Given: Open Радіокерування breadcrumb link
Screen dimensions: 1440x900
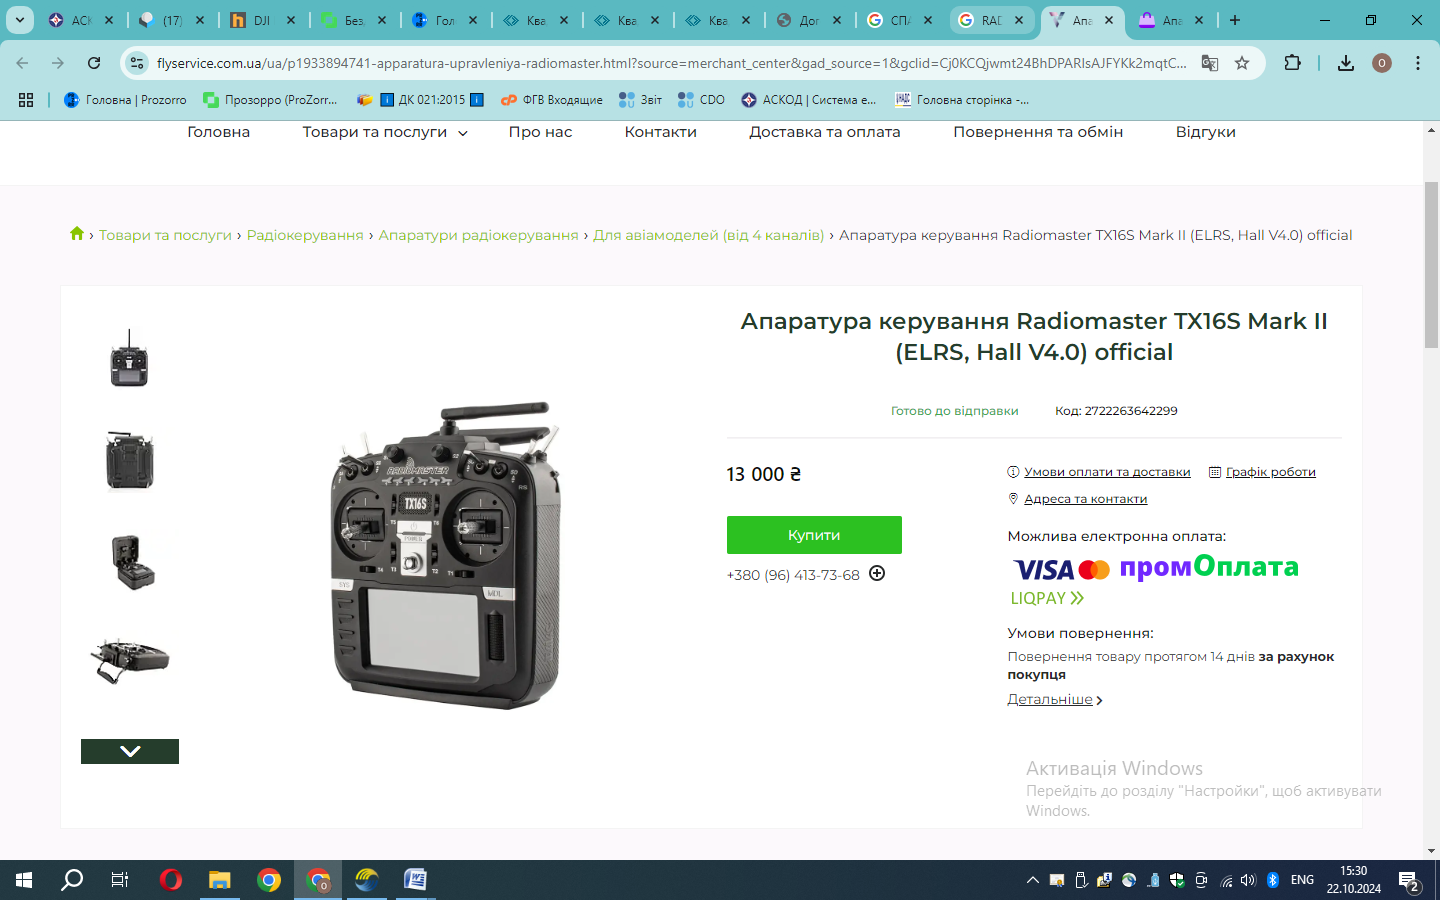Looking at the screenshot, I should click(305, 235).
